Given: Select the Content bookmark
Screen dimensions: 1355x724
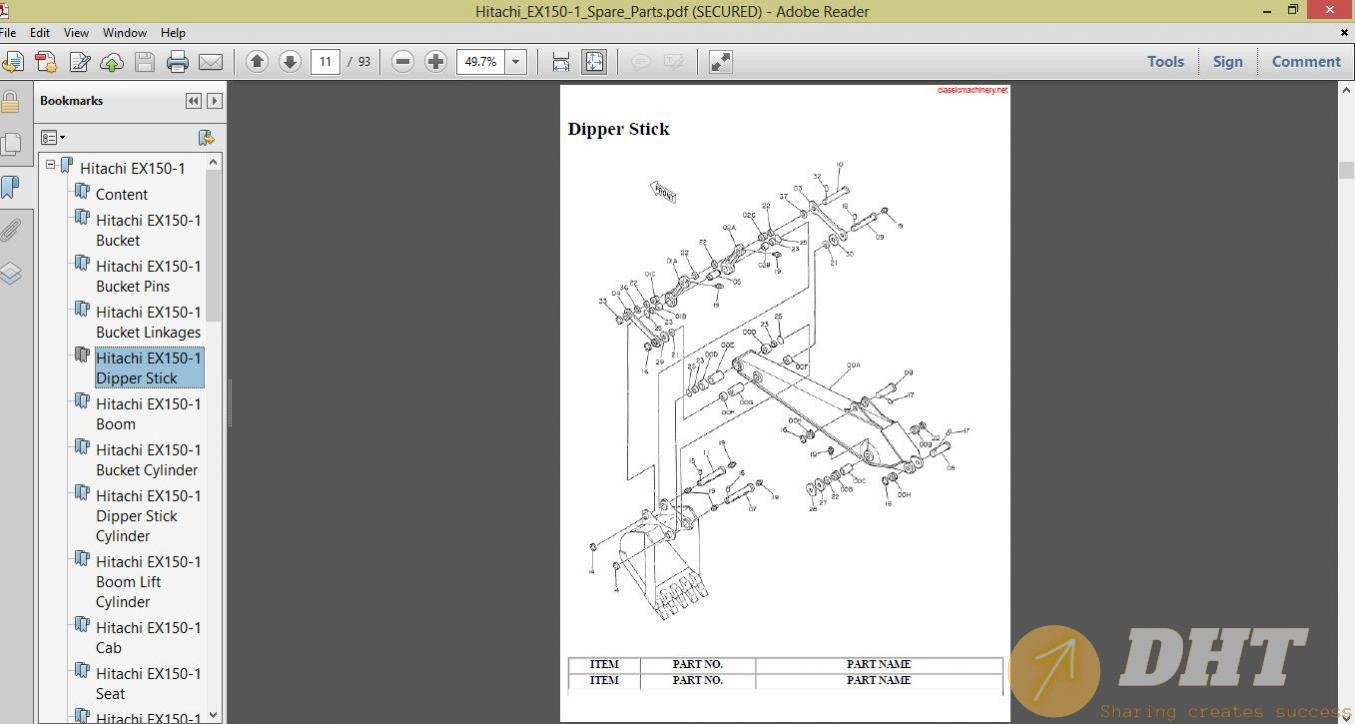Looking at the screenshot, I should click(121, 194).
